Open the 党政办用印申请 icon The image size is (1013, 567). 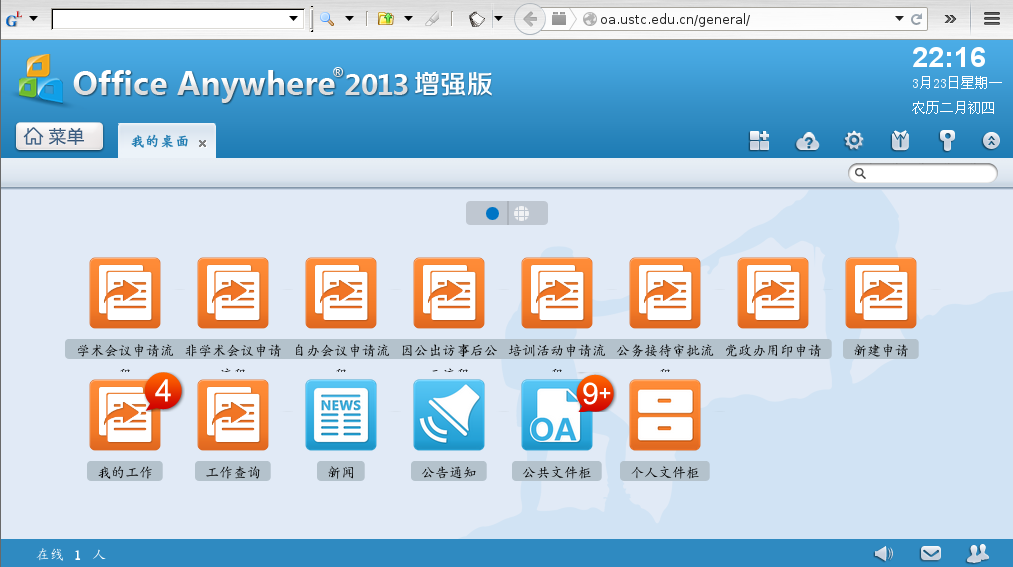(773, 293)
